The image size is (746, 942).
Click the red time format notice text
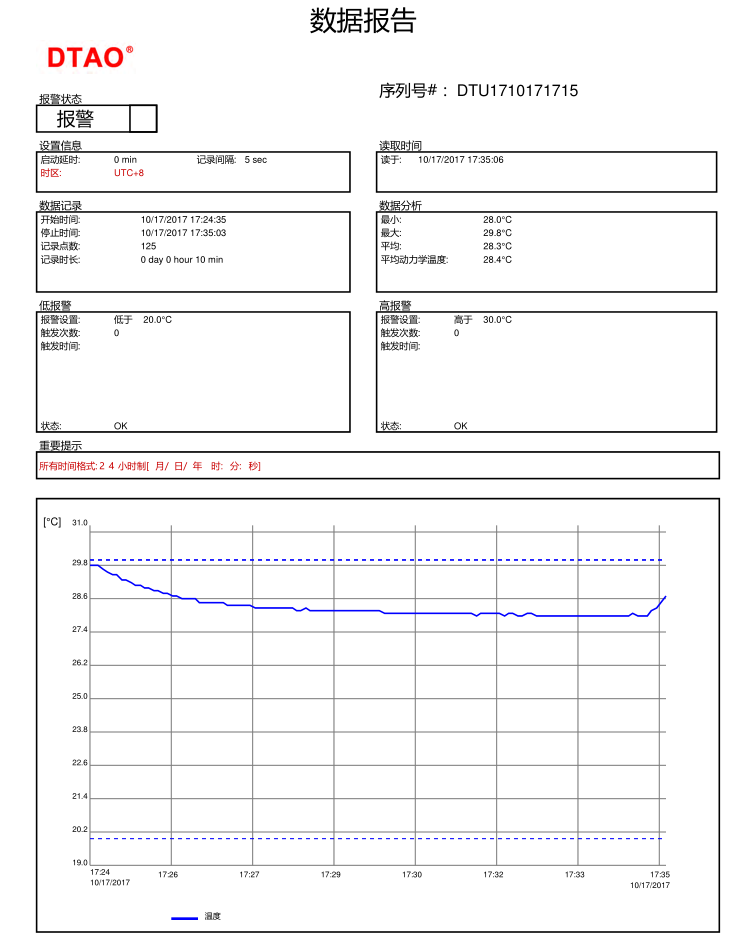pyautogui.click(x=150, y=466)
